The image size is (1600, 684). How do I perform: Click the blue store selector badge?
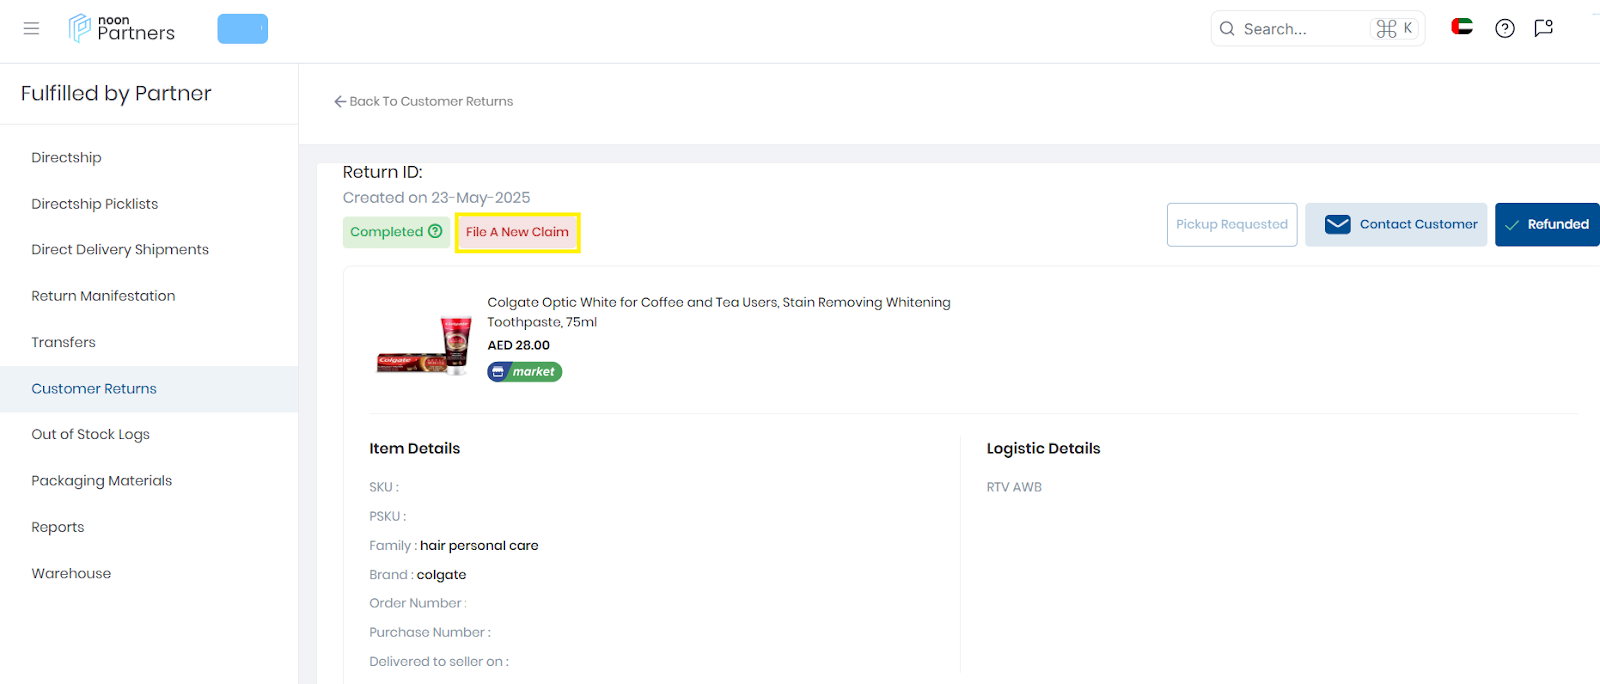(242, 29)
